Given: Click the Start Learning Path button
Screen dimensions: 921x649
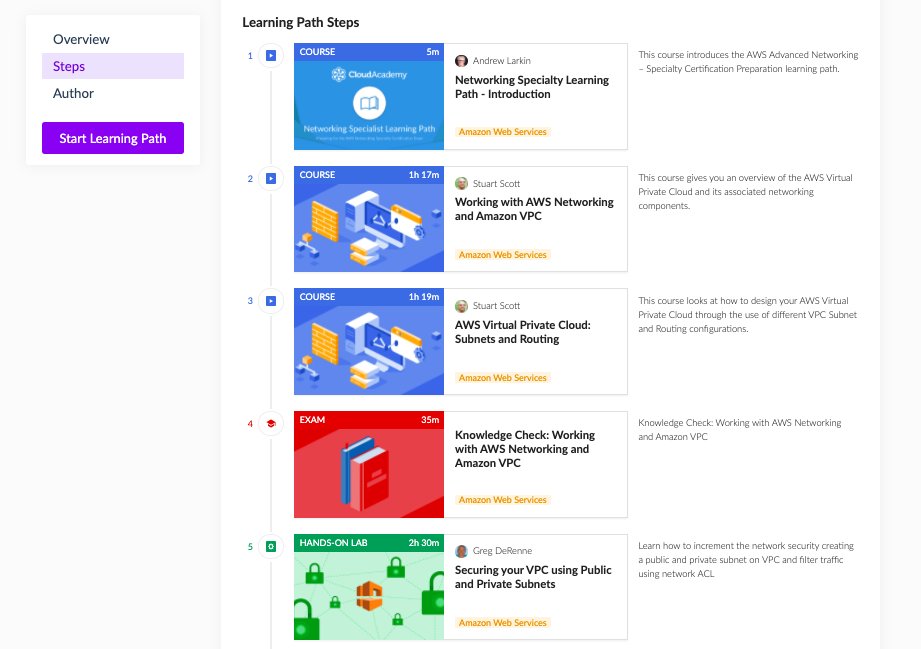Looking at the screenshot, I should tap(113, 138).
